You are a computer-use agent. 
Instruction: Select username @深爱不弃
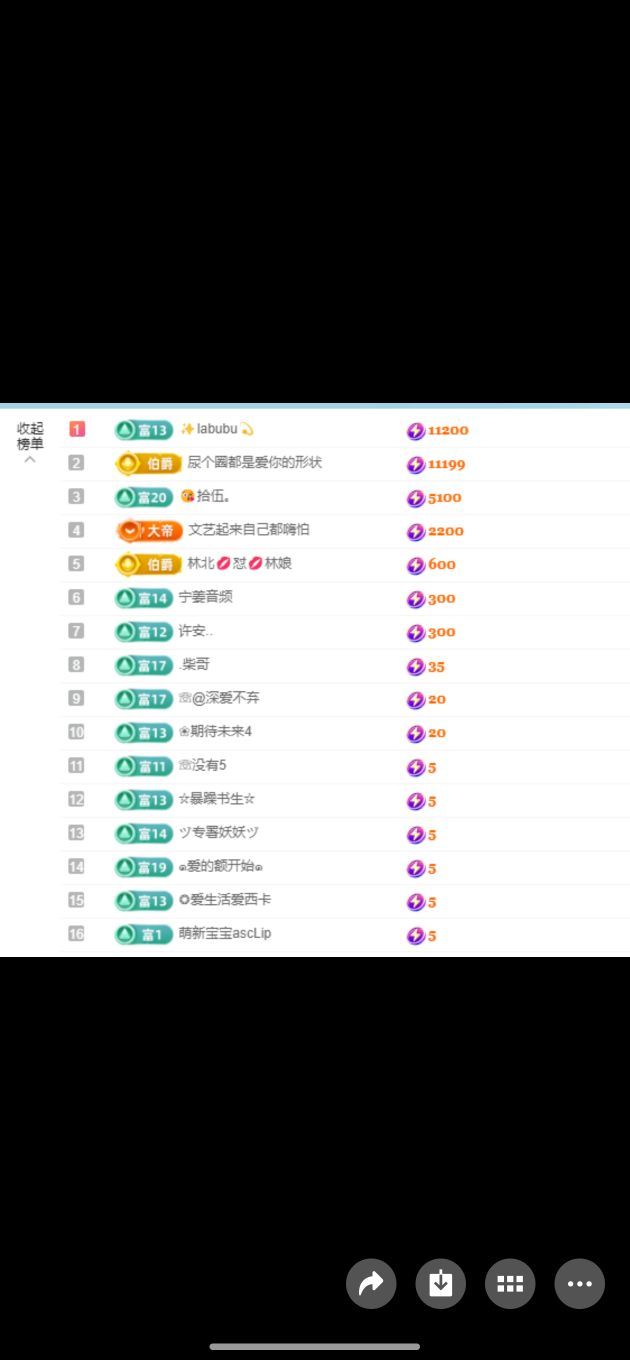click(x=226, y=698)
